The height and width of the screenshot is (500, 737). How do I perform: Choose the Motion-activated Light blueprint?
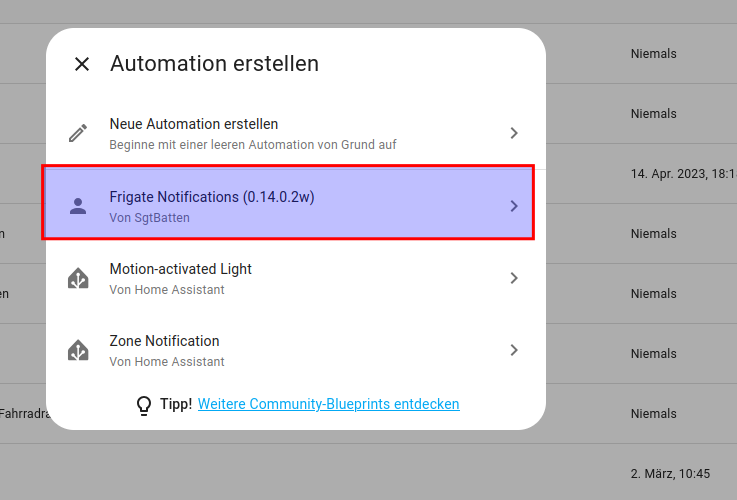(181, 269)
